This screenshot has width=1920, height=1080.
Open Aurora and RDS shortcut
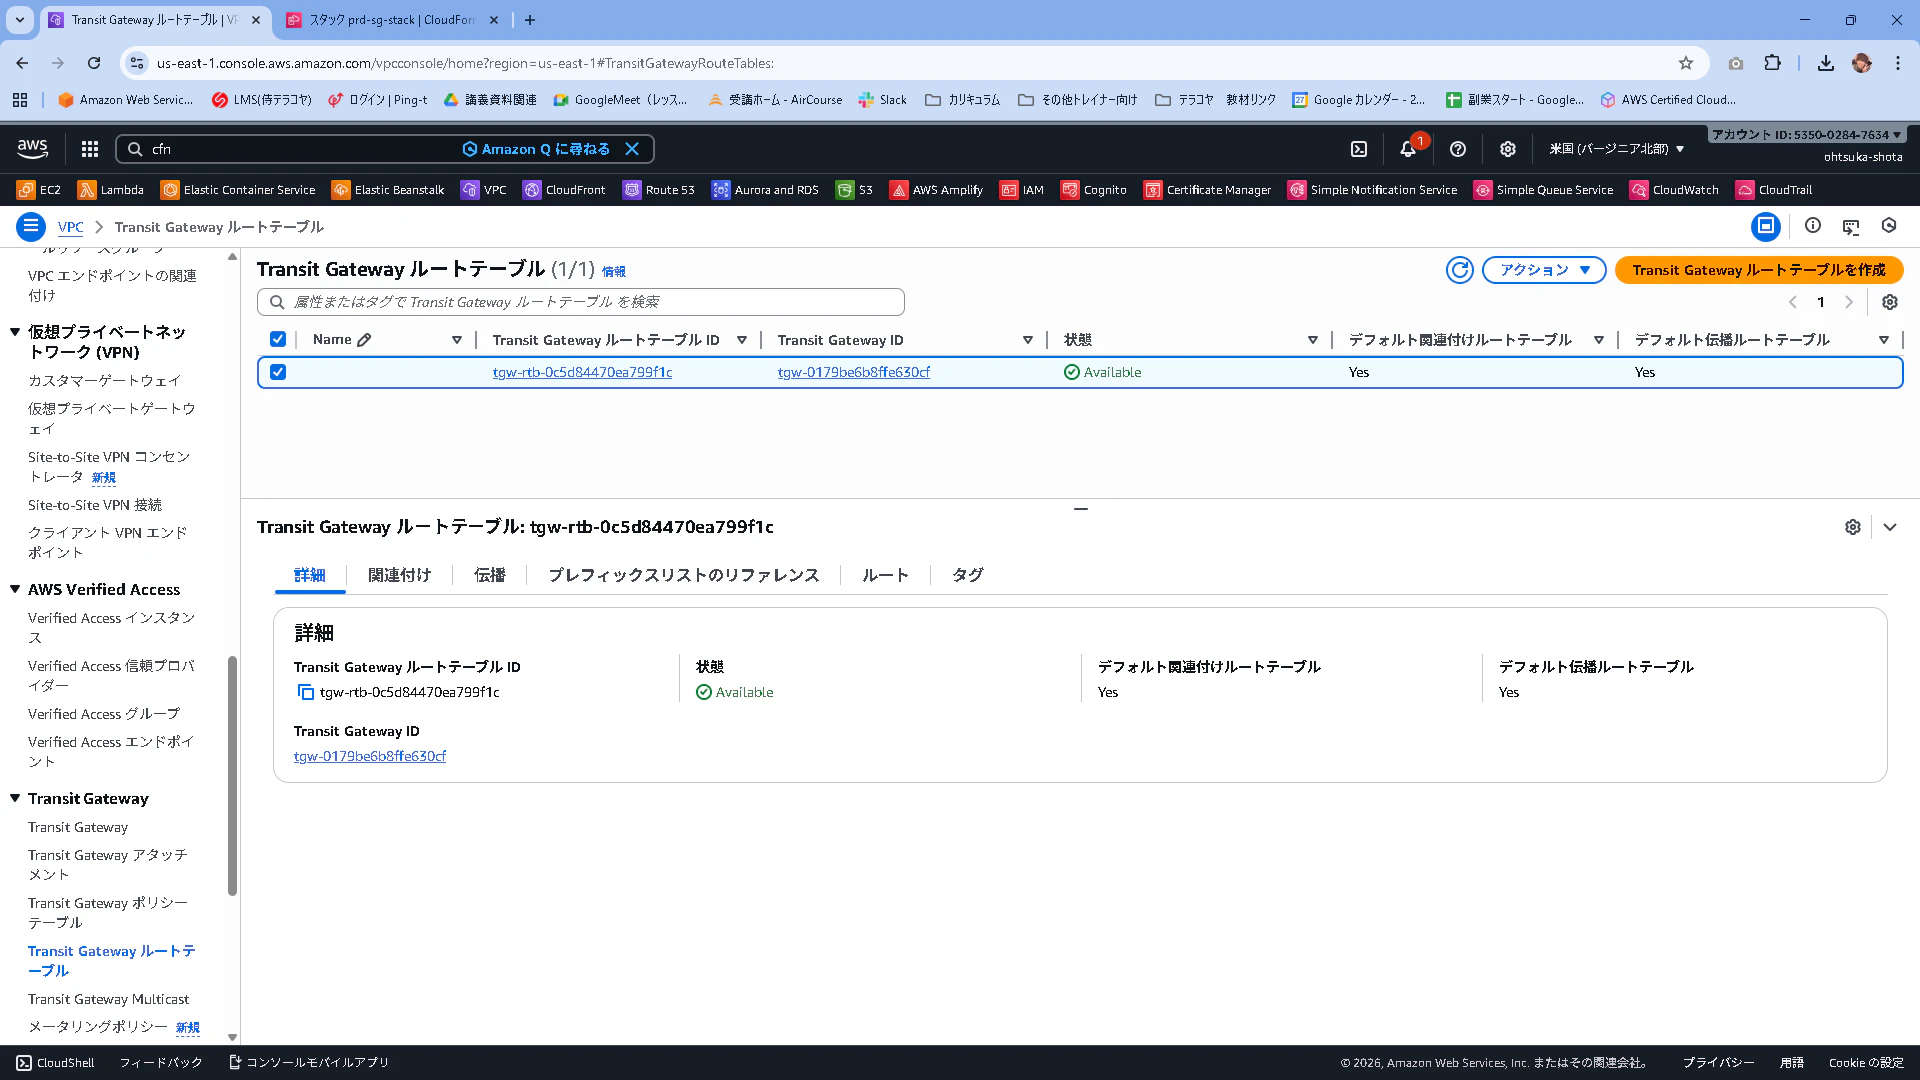tap(765, 190)
